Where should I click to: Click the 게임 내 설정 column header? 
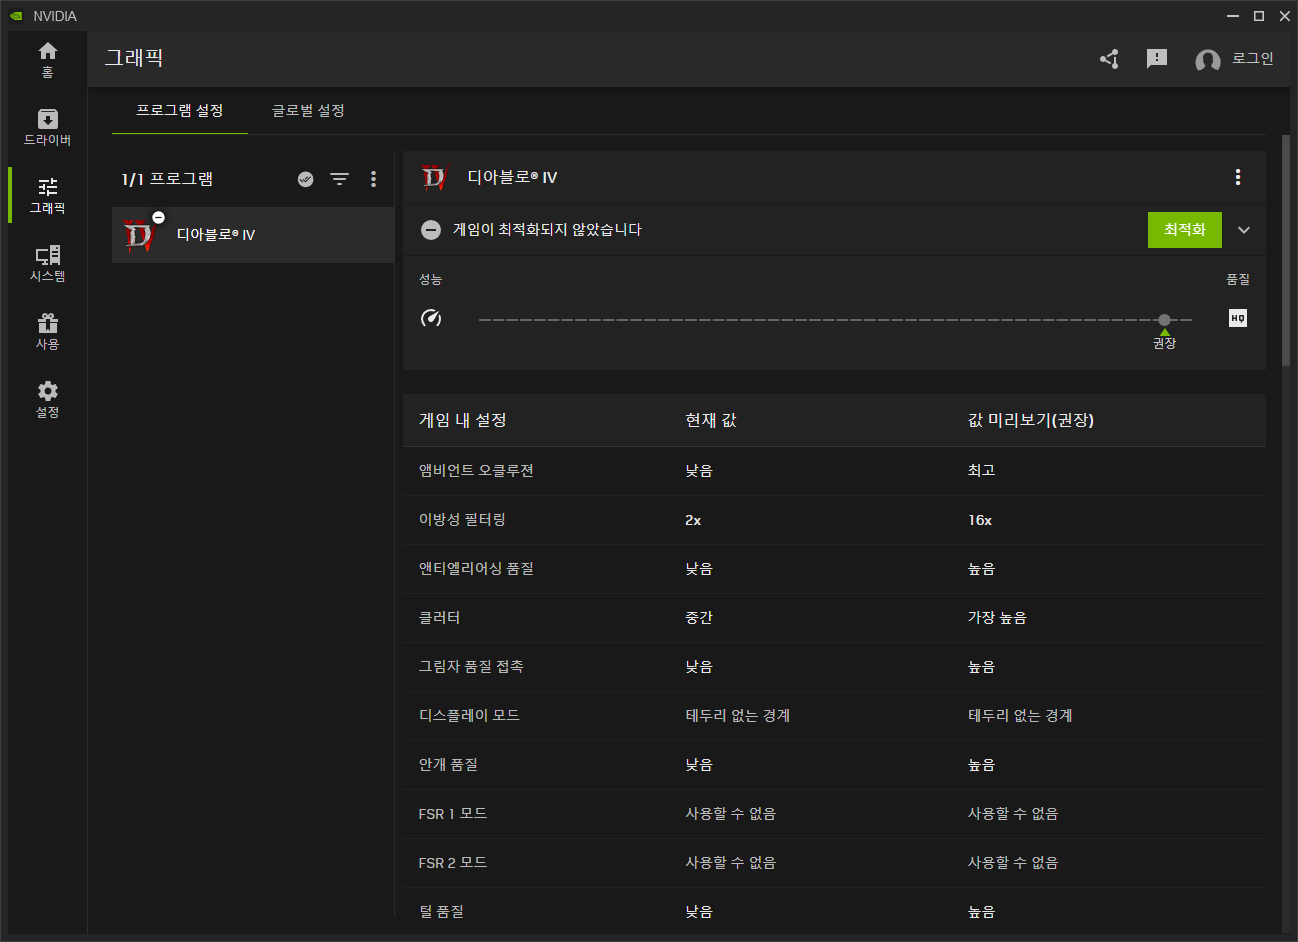point(463,420)
